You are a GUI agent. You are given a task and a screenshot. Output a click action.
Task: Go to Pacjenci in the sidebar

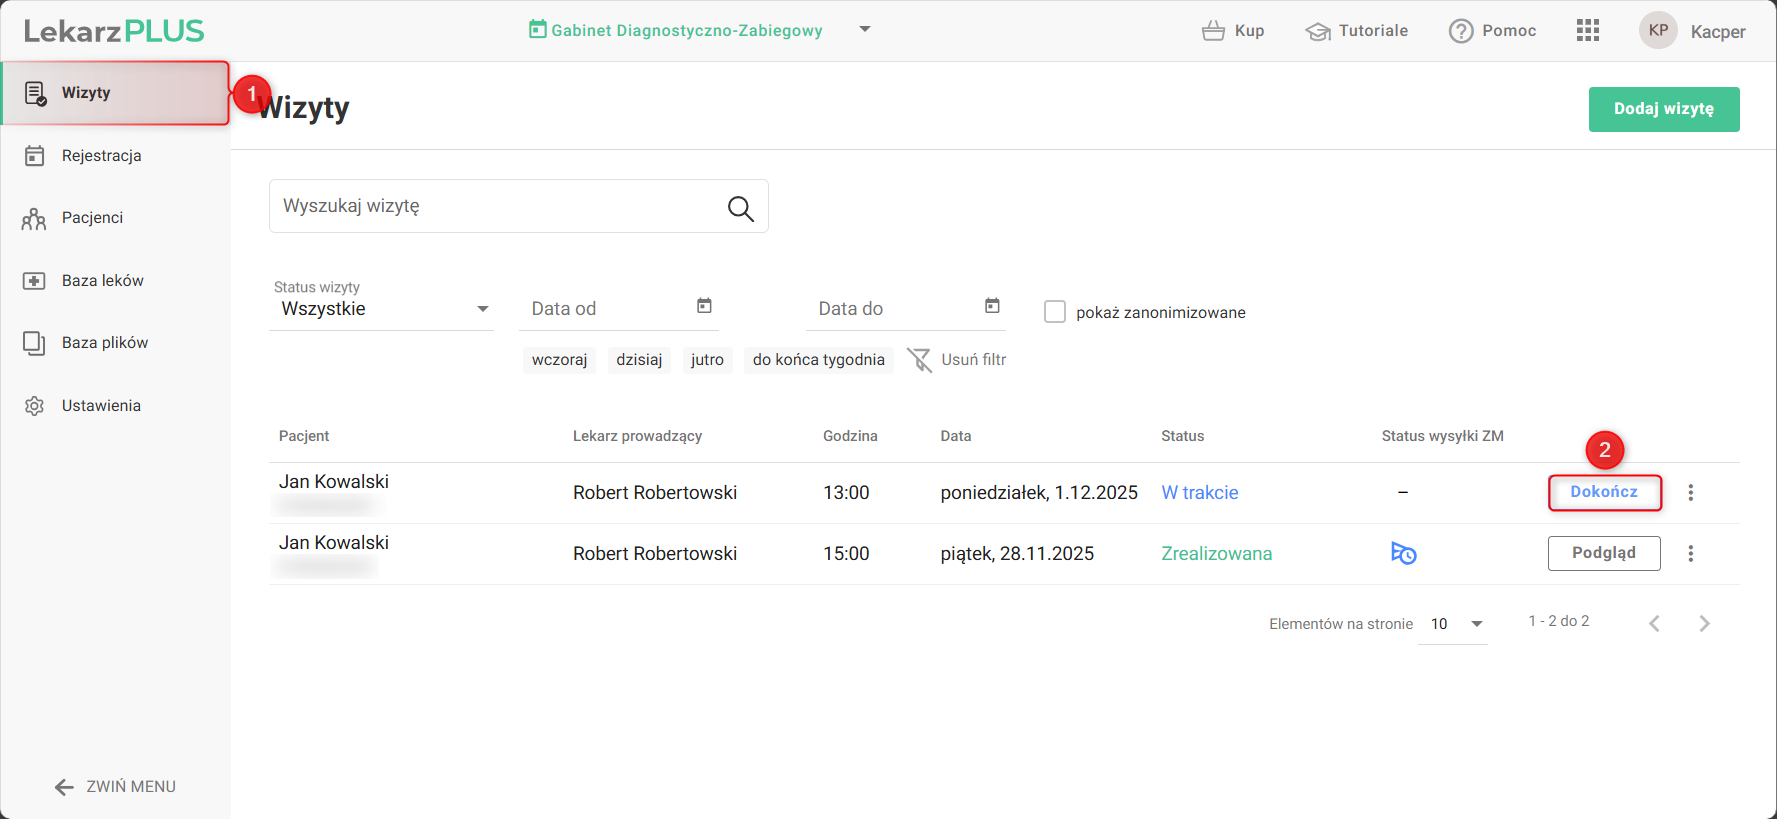coord(92,218)
